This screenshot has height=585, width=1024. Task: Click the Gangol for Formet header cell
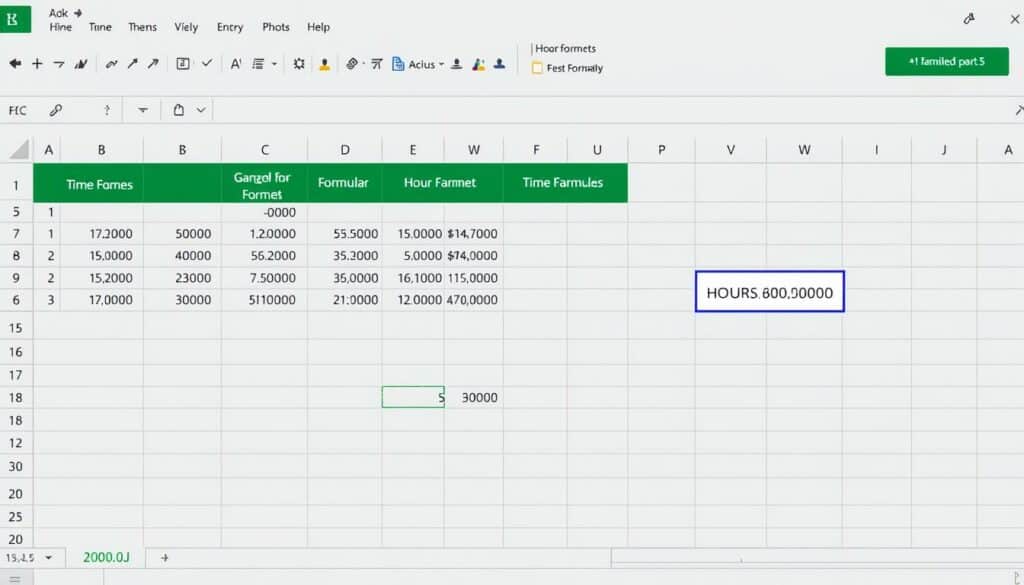click(x=262, y=185)
